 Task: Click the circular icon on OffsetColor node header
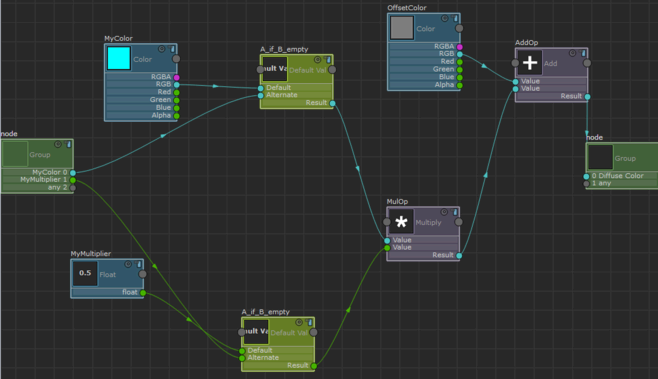pos(444,18)
